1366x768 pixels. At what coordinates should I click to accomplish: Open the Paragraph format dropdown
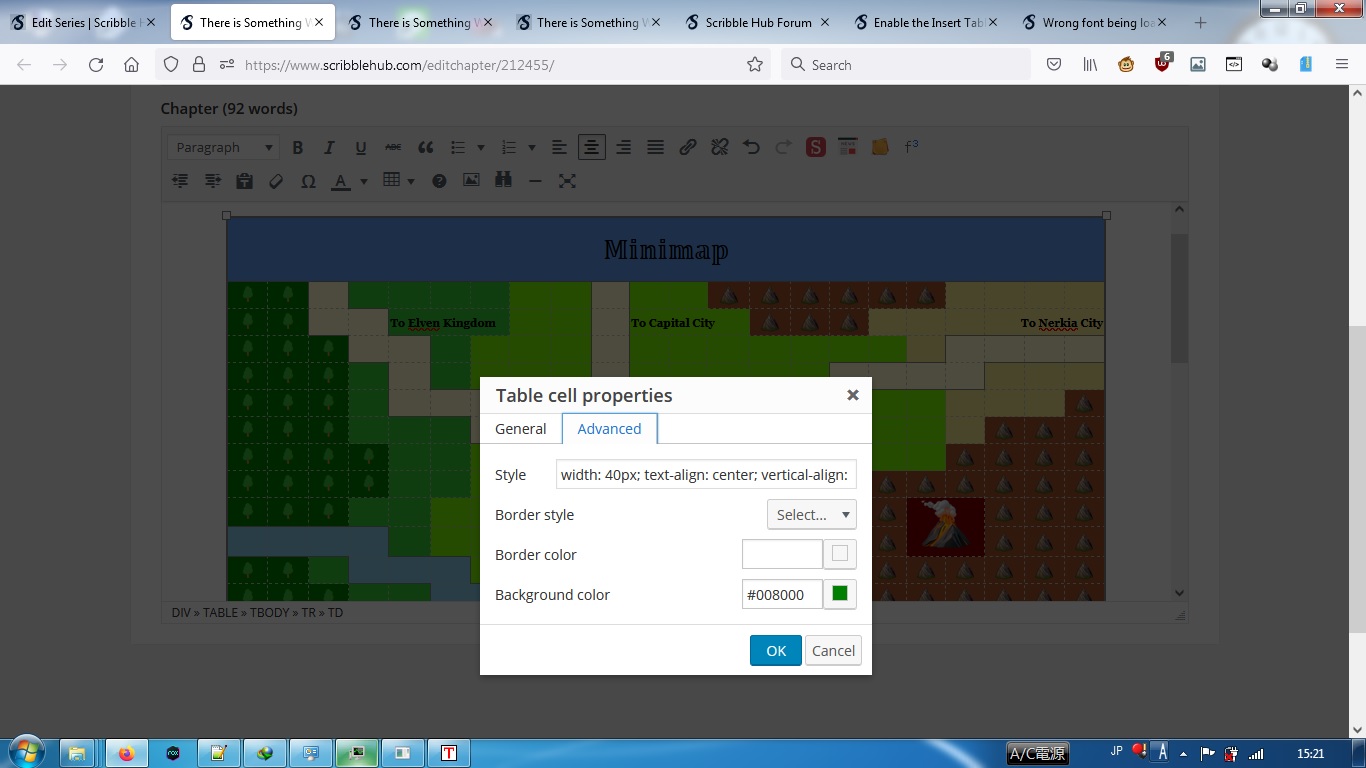(x=222, y=148)
